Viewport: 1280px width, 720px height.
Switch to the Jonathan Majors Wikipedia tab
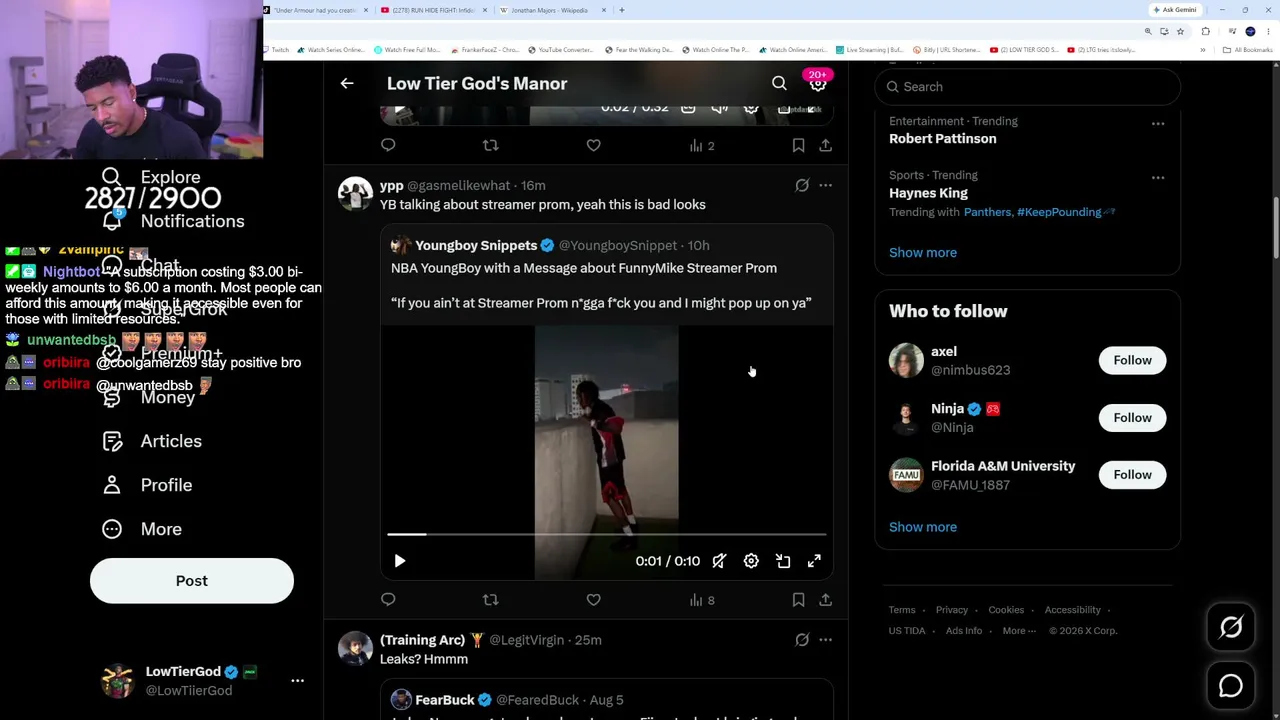[x=549, y=10]
